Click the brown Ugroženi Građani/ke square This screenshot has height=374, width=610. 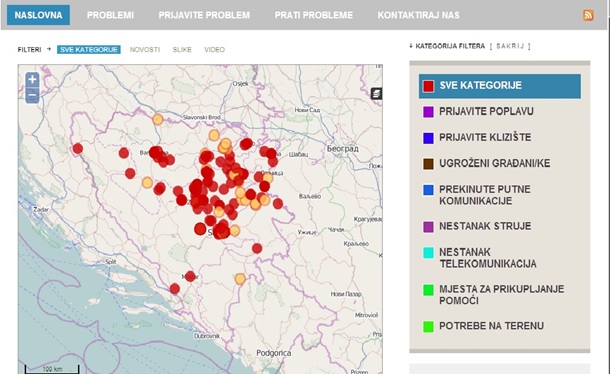[428, 164]
